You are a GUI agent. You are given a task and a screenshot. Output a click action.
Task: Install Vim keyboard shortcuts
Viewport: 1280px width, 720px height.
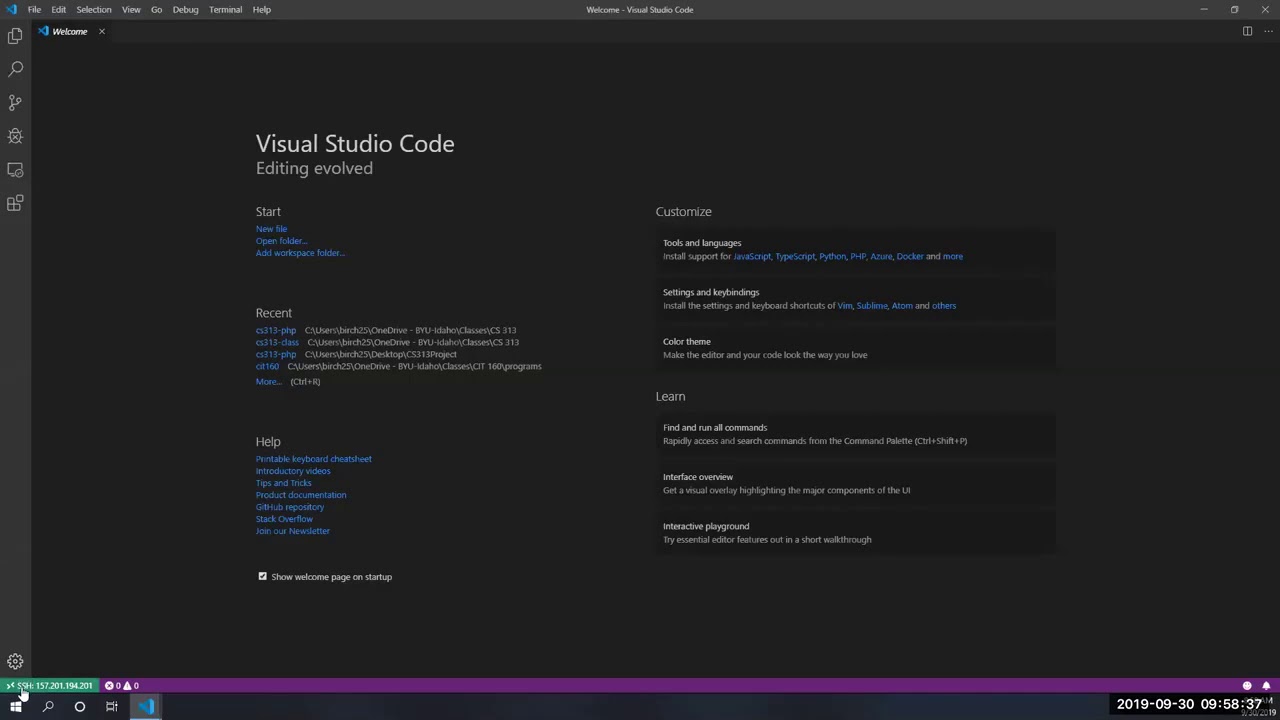[x=845, y=306]
